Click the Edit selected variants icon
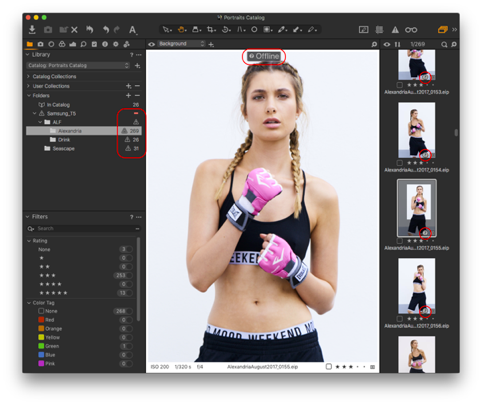Viewport: 482px width, 405px height. (x=363, y=30)
